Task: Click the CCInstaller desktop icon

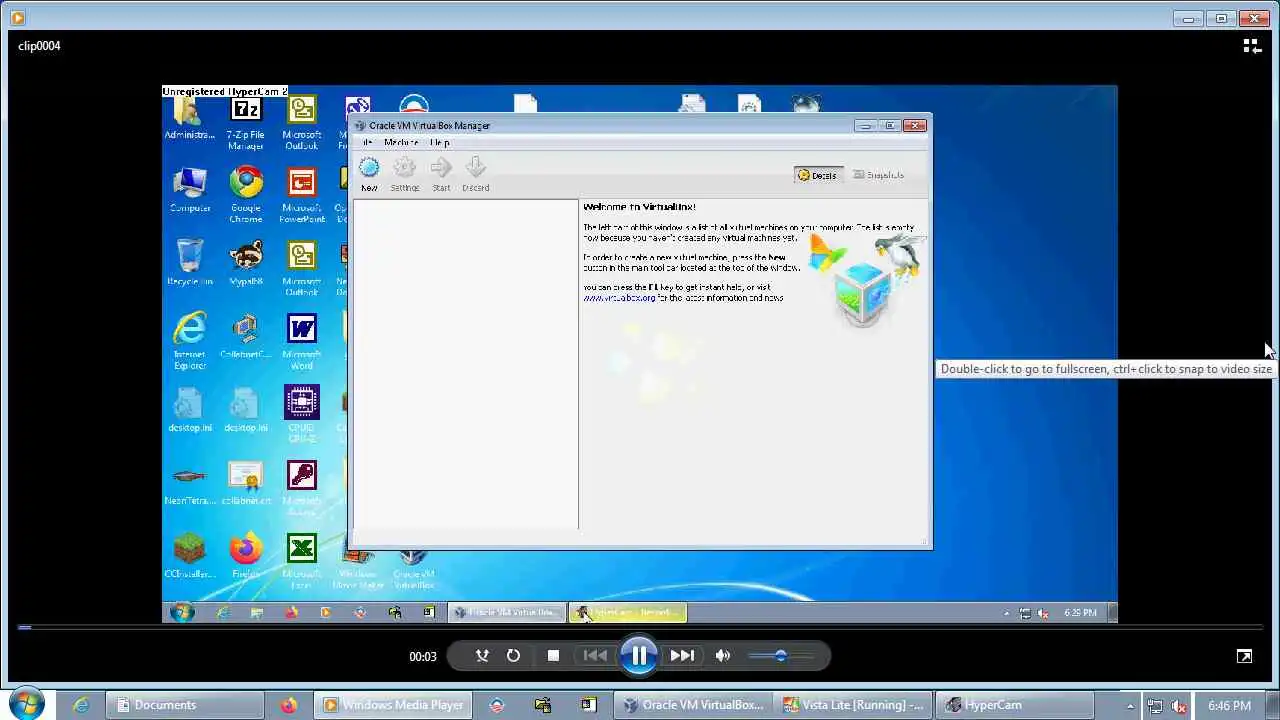Action: (x=189, y=556)
